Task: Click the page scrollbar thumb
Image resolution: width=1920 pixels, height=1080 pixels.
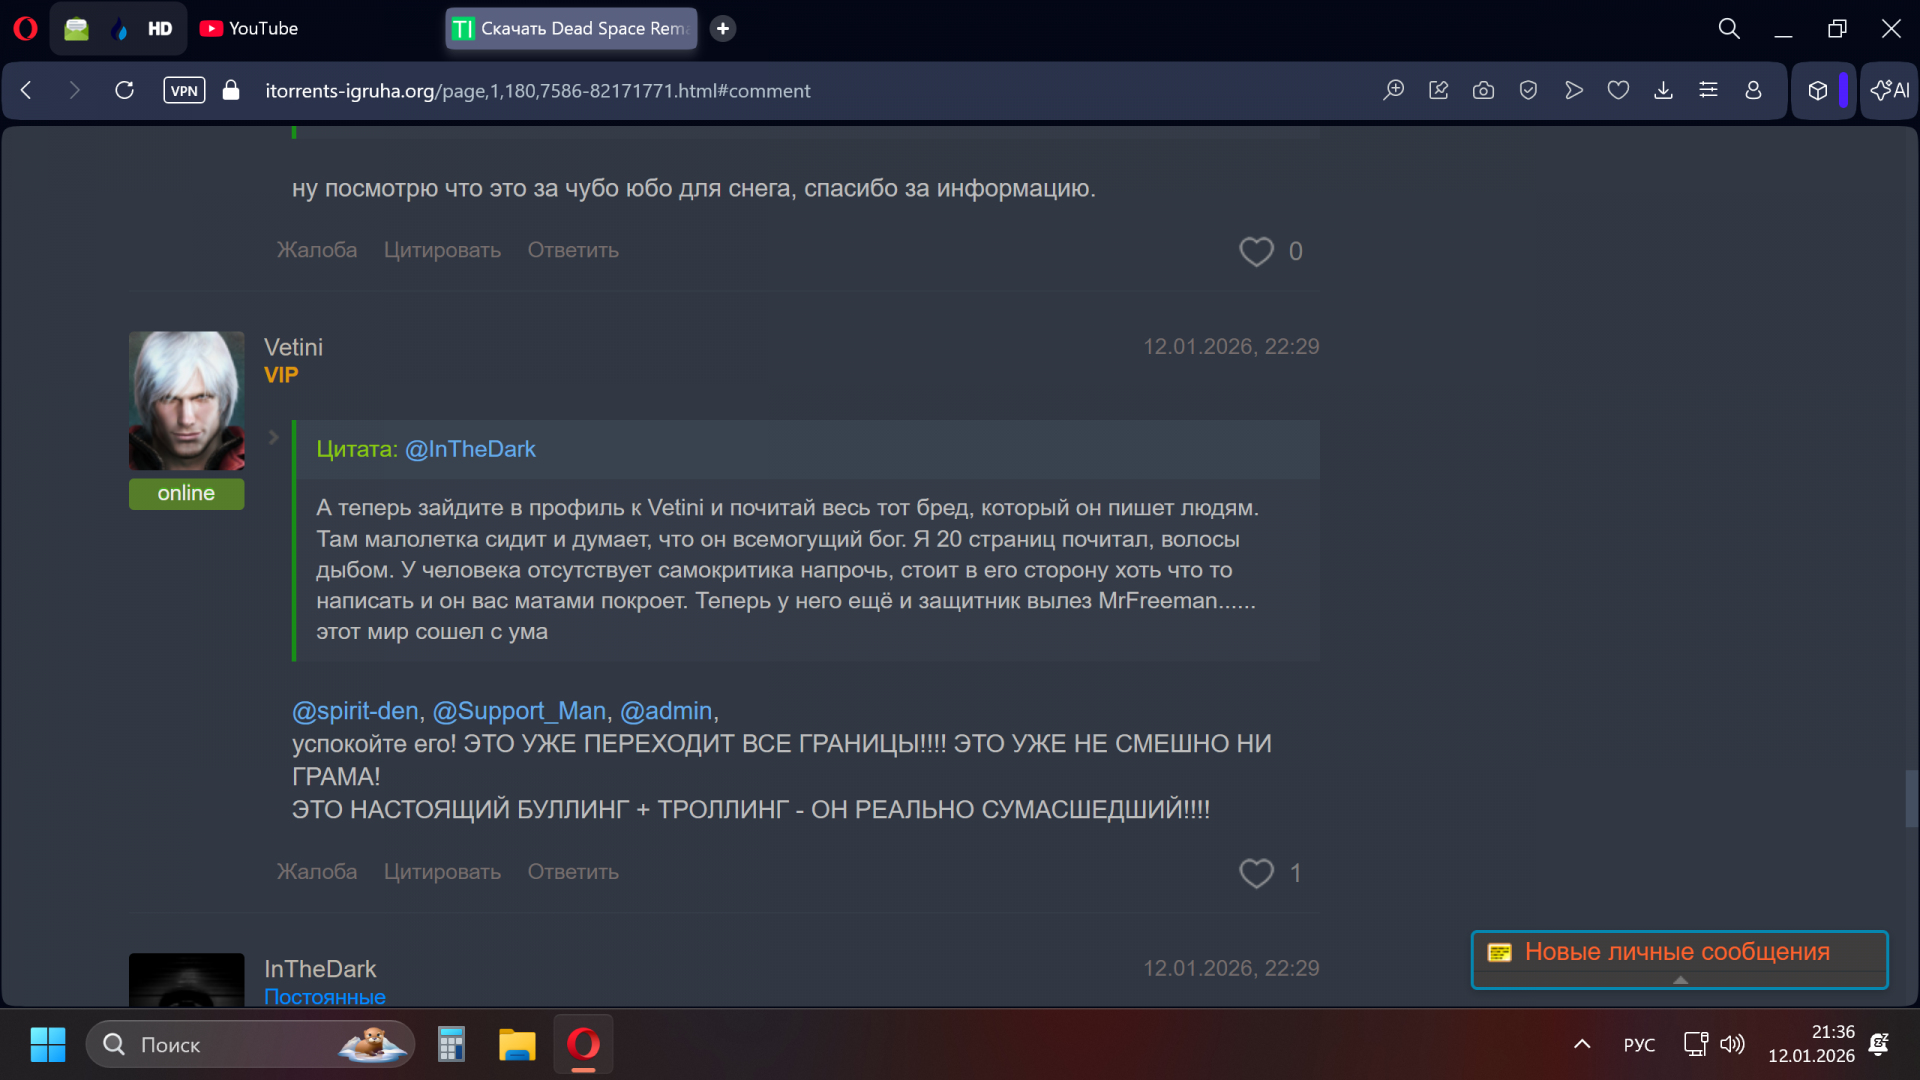Action: 1911,798
